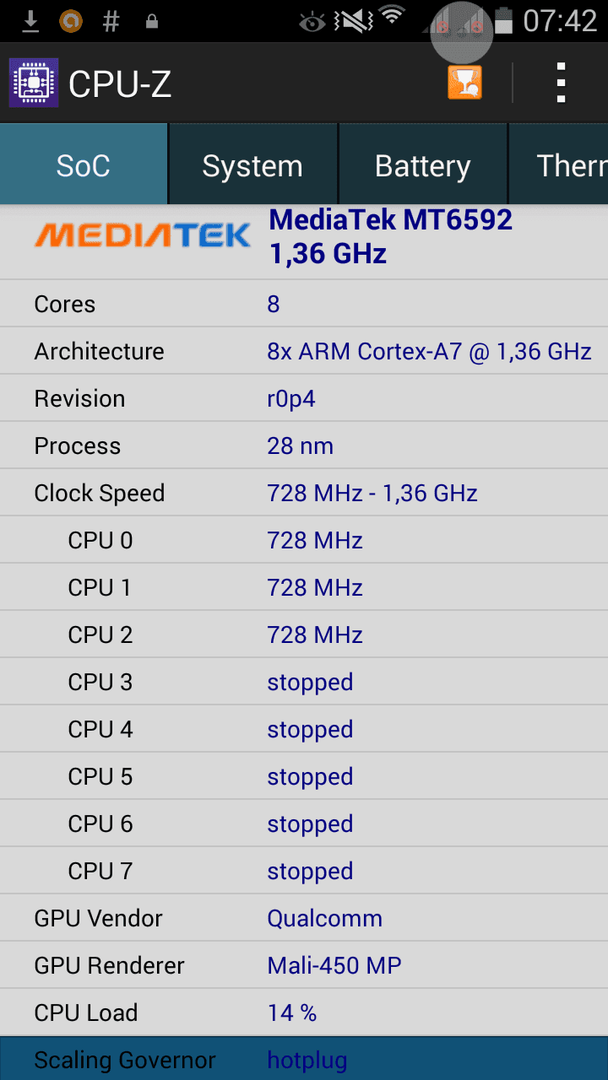This screenshot has height=1080, width=608.
Task: Tap the Wi-Fi signal status icon
Action: pos(392,17)
